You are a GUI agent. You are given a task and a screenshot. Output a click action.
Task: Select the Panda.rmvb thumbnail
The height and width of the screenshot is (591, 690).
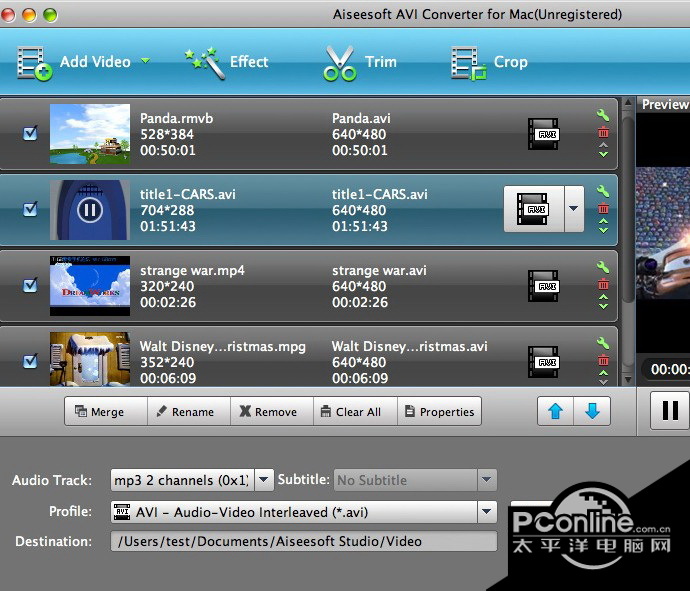(x=90, y=134)
